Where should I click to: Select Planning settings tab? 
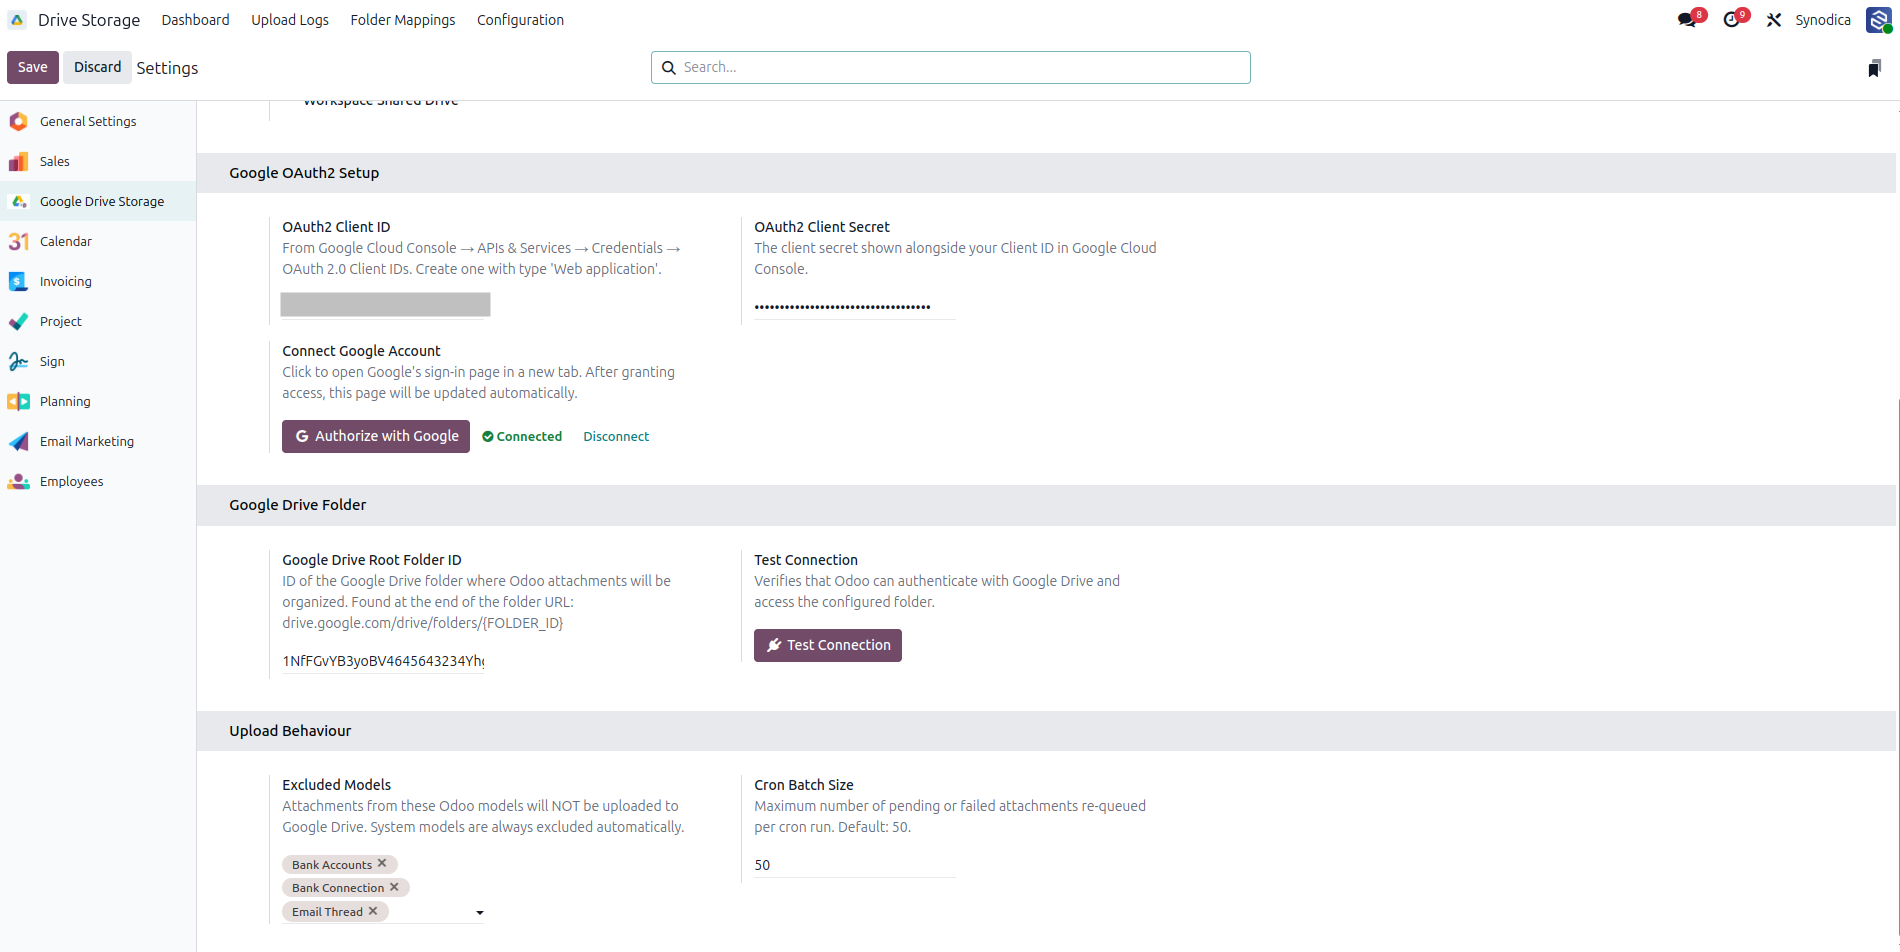[x=98, y=401]
